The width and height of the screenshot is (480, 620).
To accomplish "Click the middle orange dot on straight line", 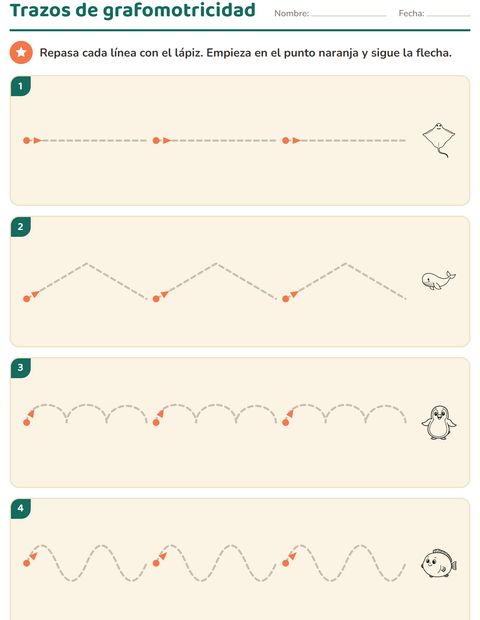I will [x=156, y=140].
